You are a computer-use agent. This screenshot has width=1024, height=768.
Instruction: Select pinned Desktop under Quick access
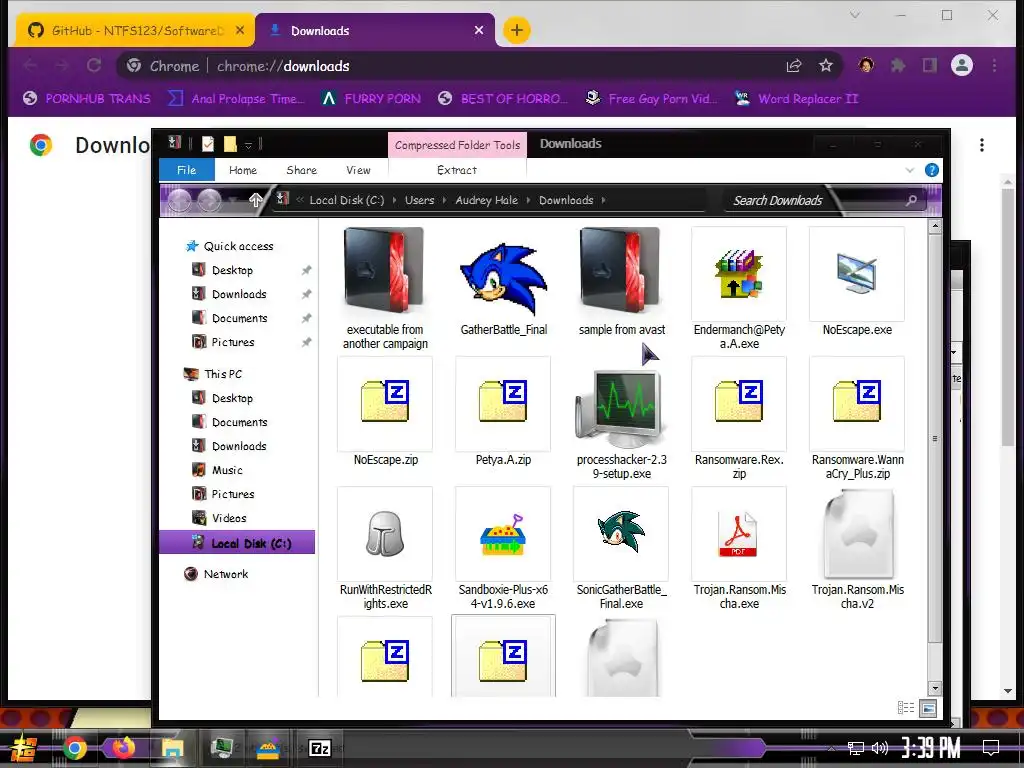click(232, 270)
